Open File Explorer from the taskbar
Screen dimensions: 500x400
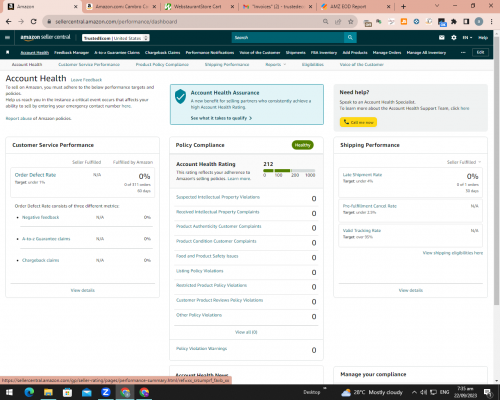coord(48,392)
